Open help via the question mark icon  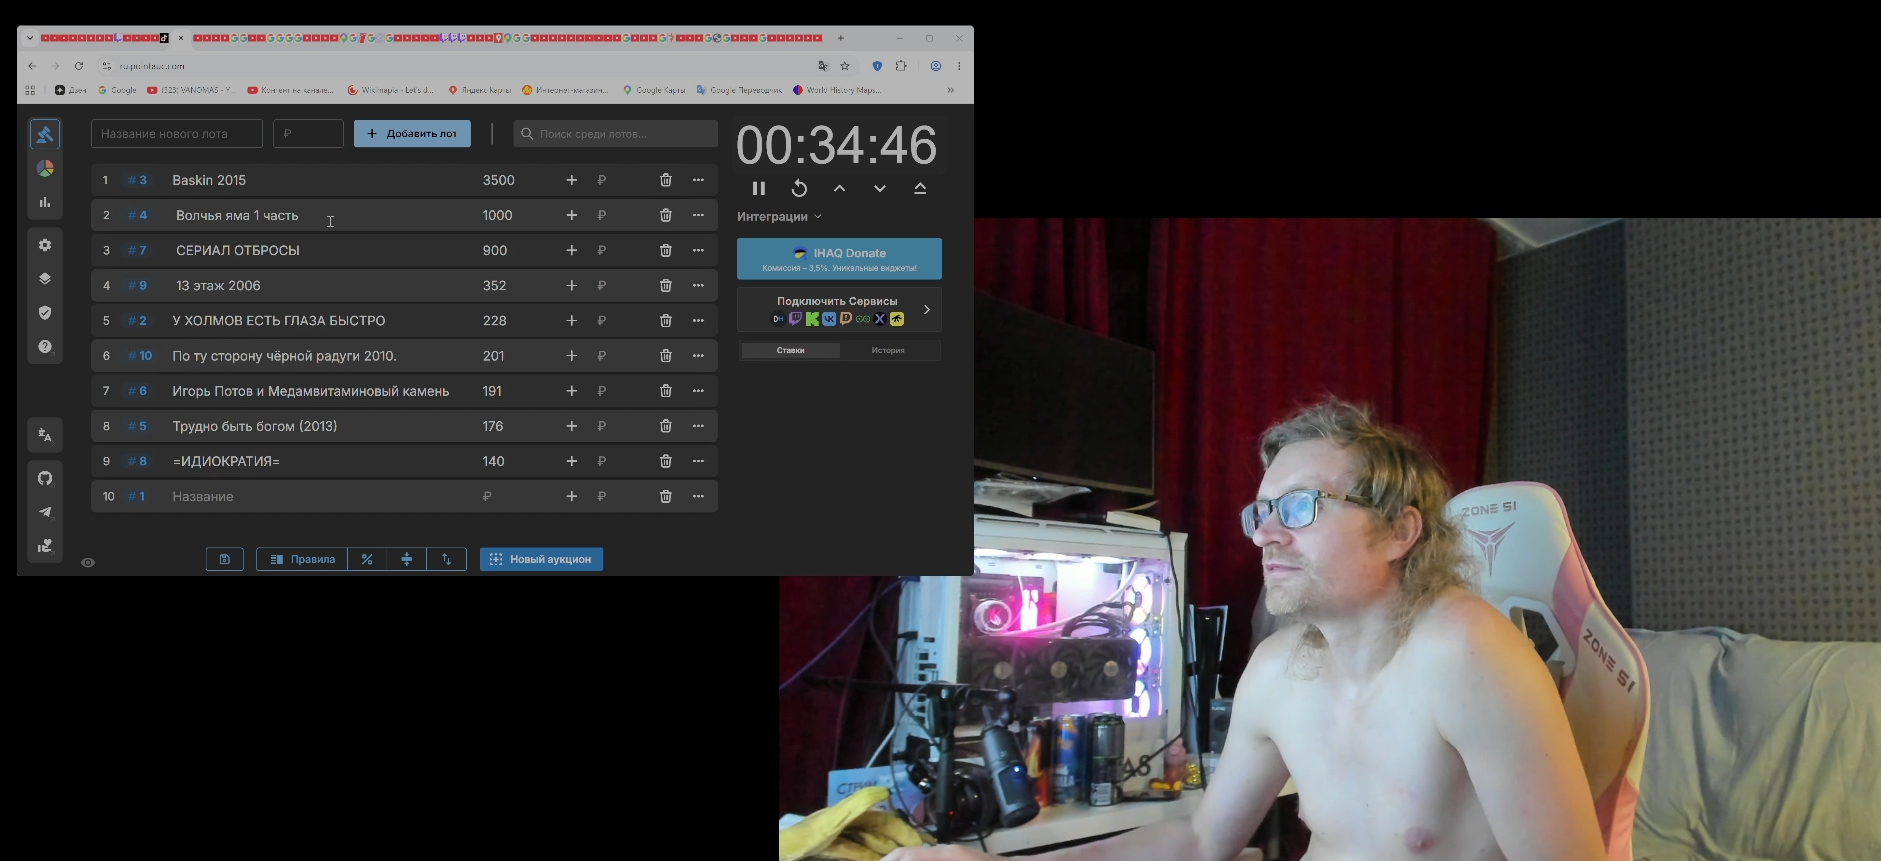click(45, 347)
